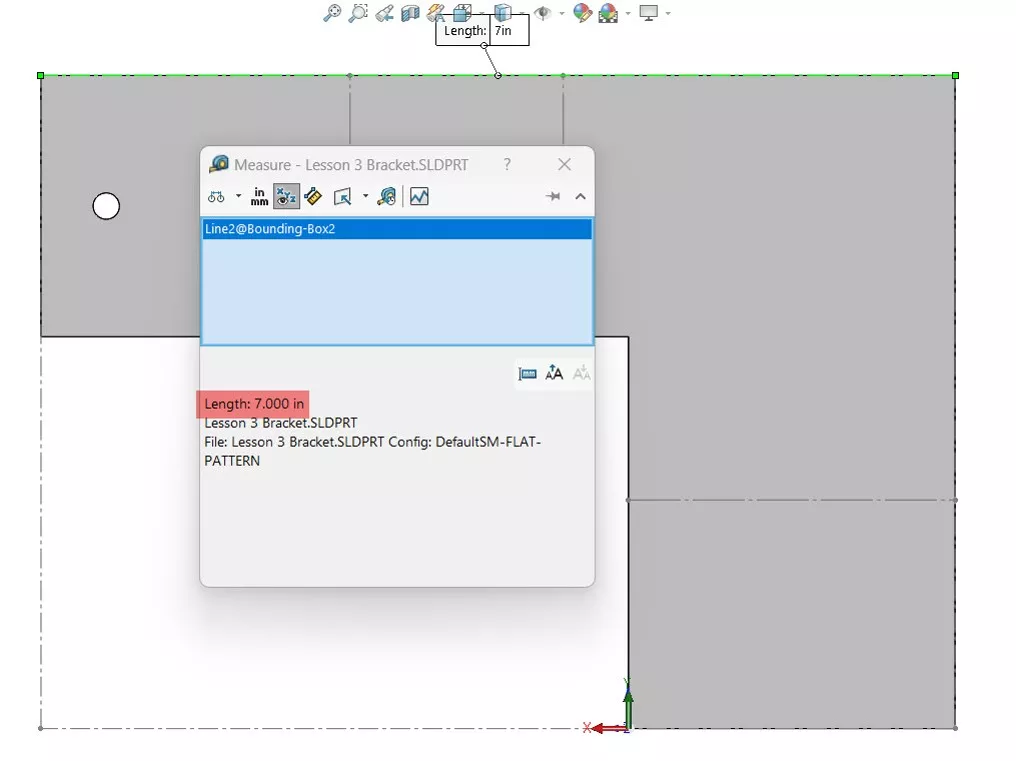The width and height of the screenshot is (1016, 761).
Task: Open the Display Style cube icon
Action: (x=503, y=10)
